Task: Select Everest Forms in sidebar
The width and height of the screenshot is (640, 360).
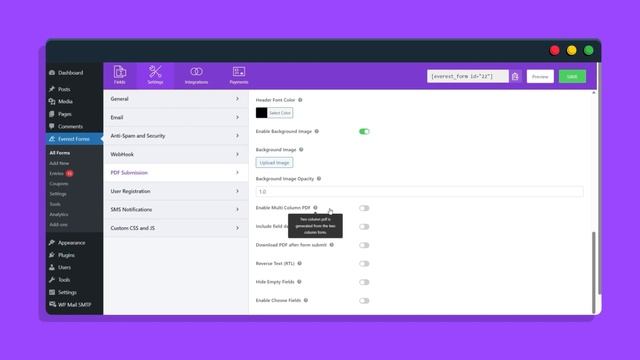Action: (x=74, y=139)
